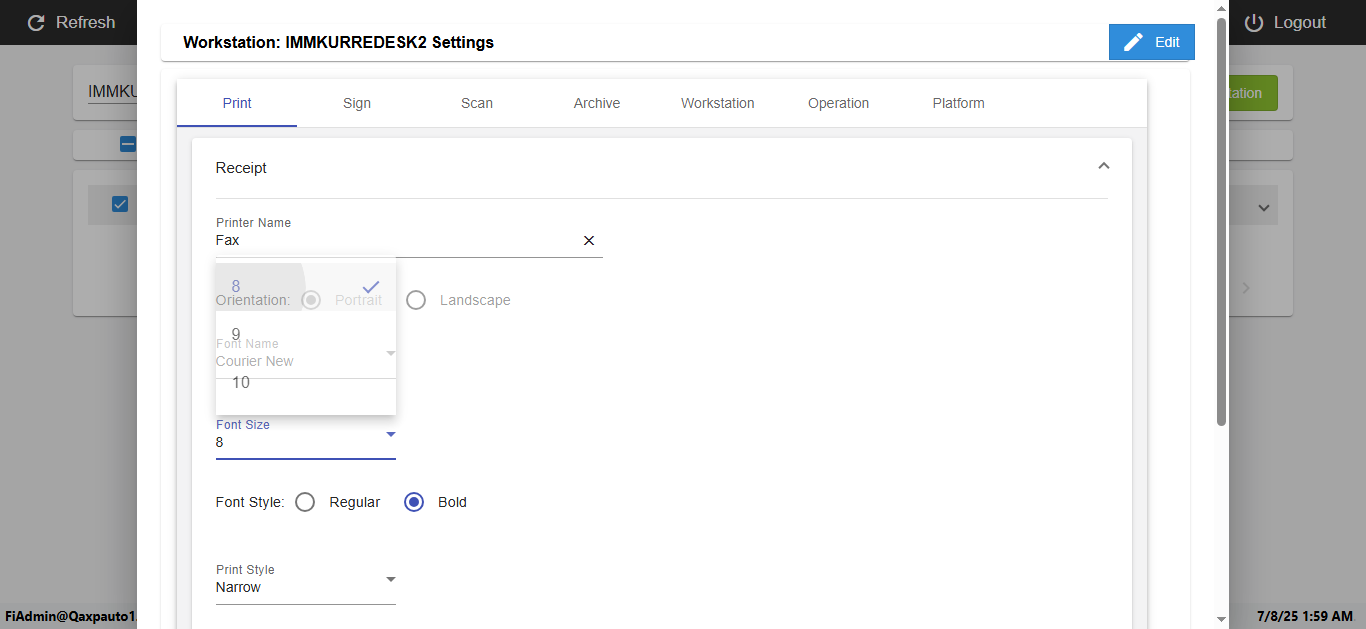The image size is (1366, 629).
Task: Select the Landscape orientation radio button
Action: point(416,300)
